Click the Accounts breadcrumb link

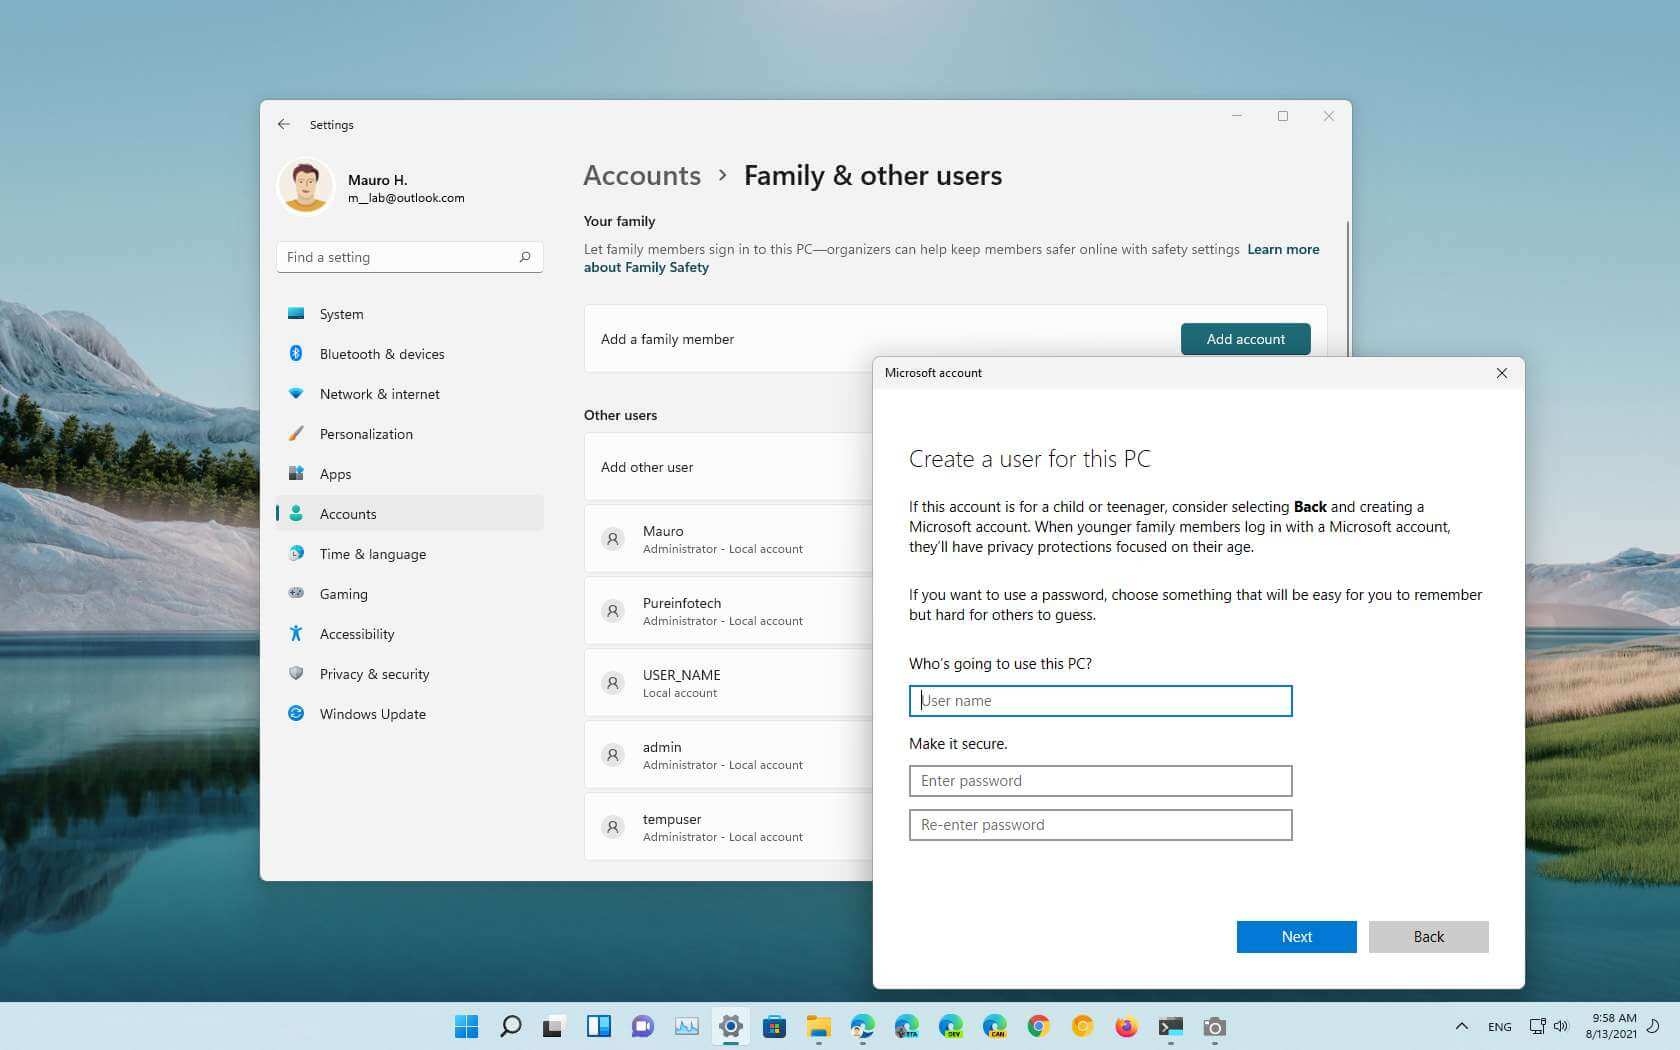(x=642, y=176)
